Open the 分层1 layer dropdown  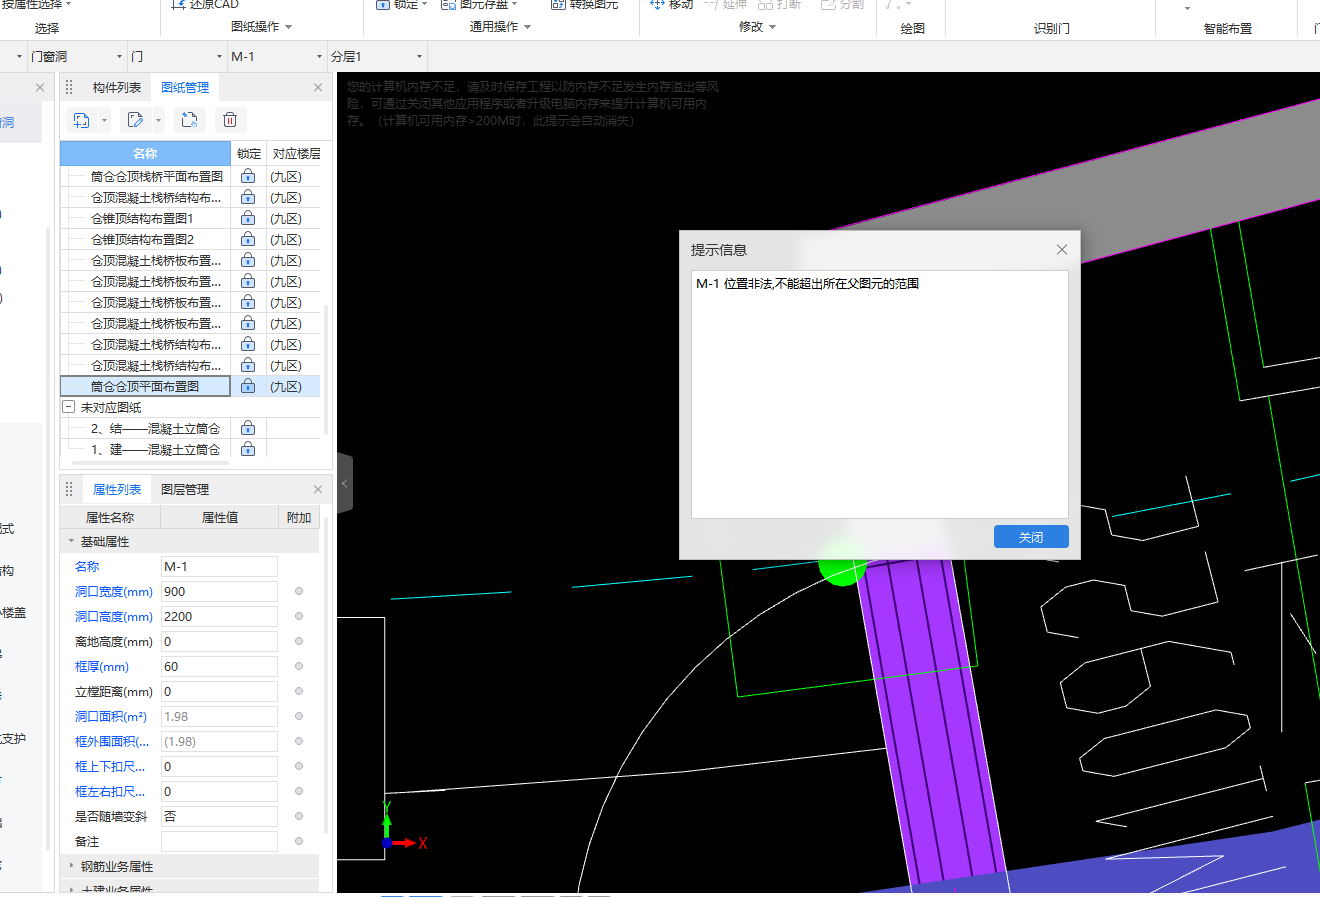[420, 57]
